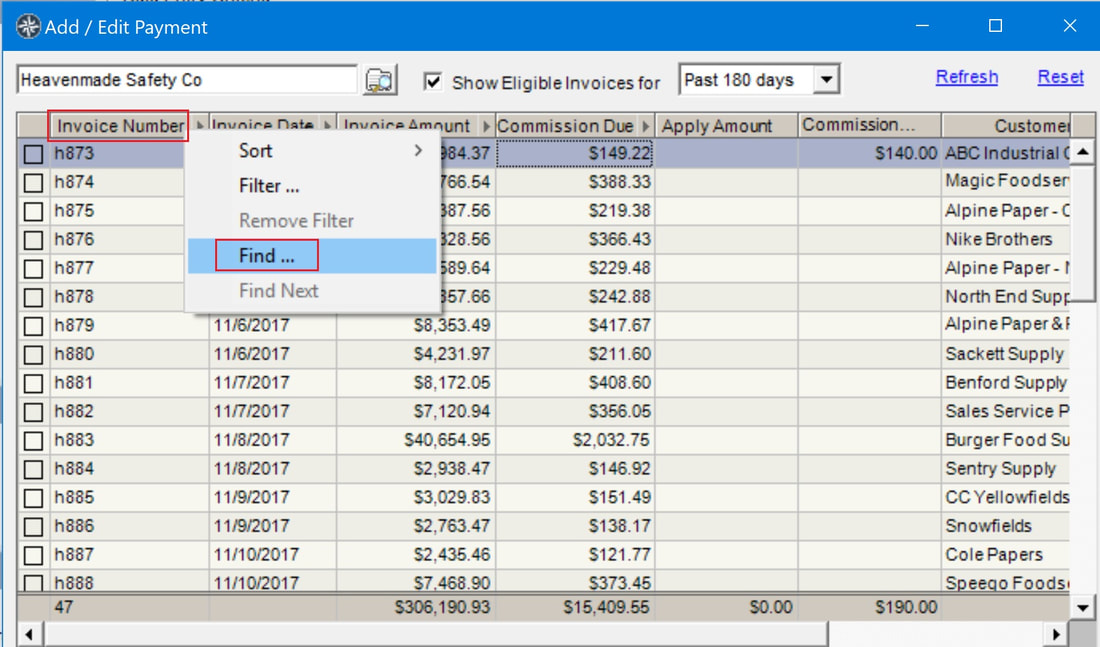Click the 11/9/2017 date for h886
Image resolution: width=1100 pixels, height=647 pixels.
pyautogui.click(x=273, y=526)
